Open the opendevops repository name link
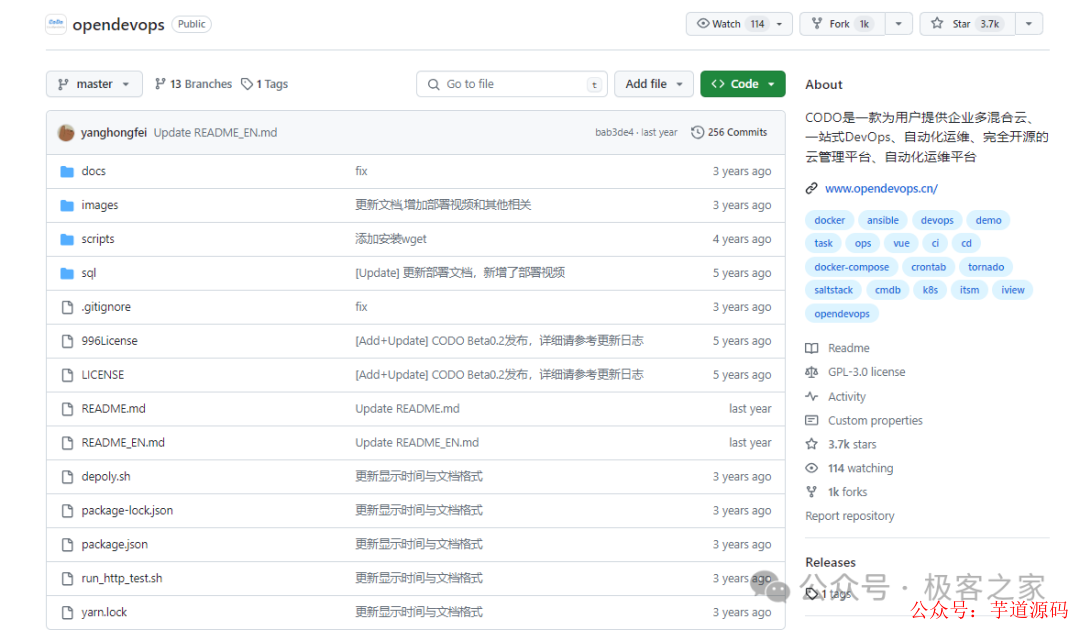The image size is (1080, 630). [x=118, y=25]
